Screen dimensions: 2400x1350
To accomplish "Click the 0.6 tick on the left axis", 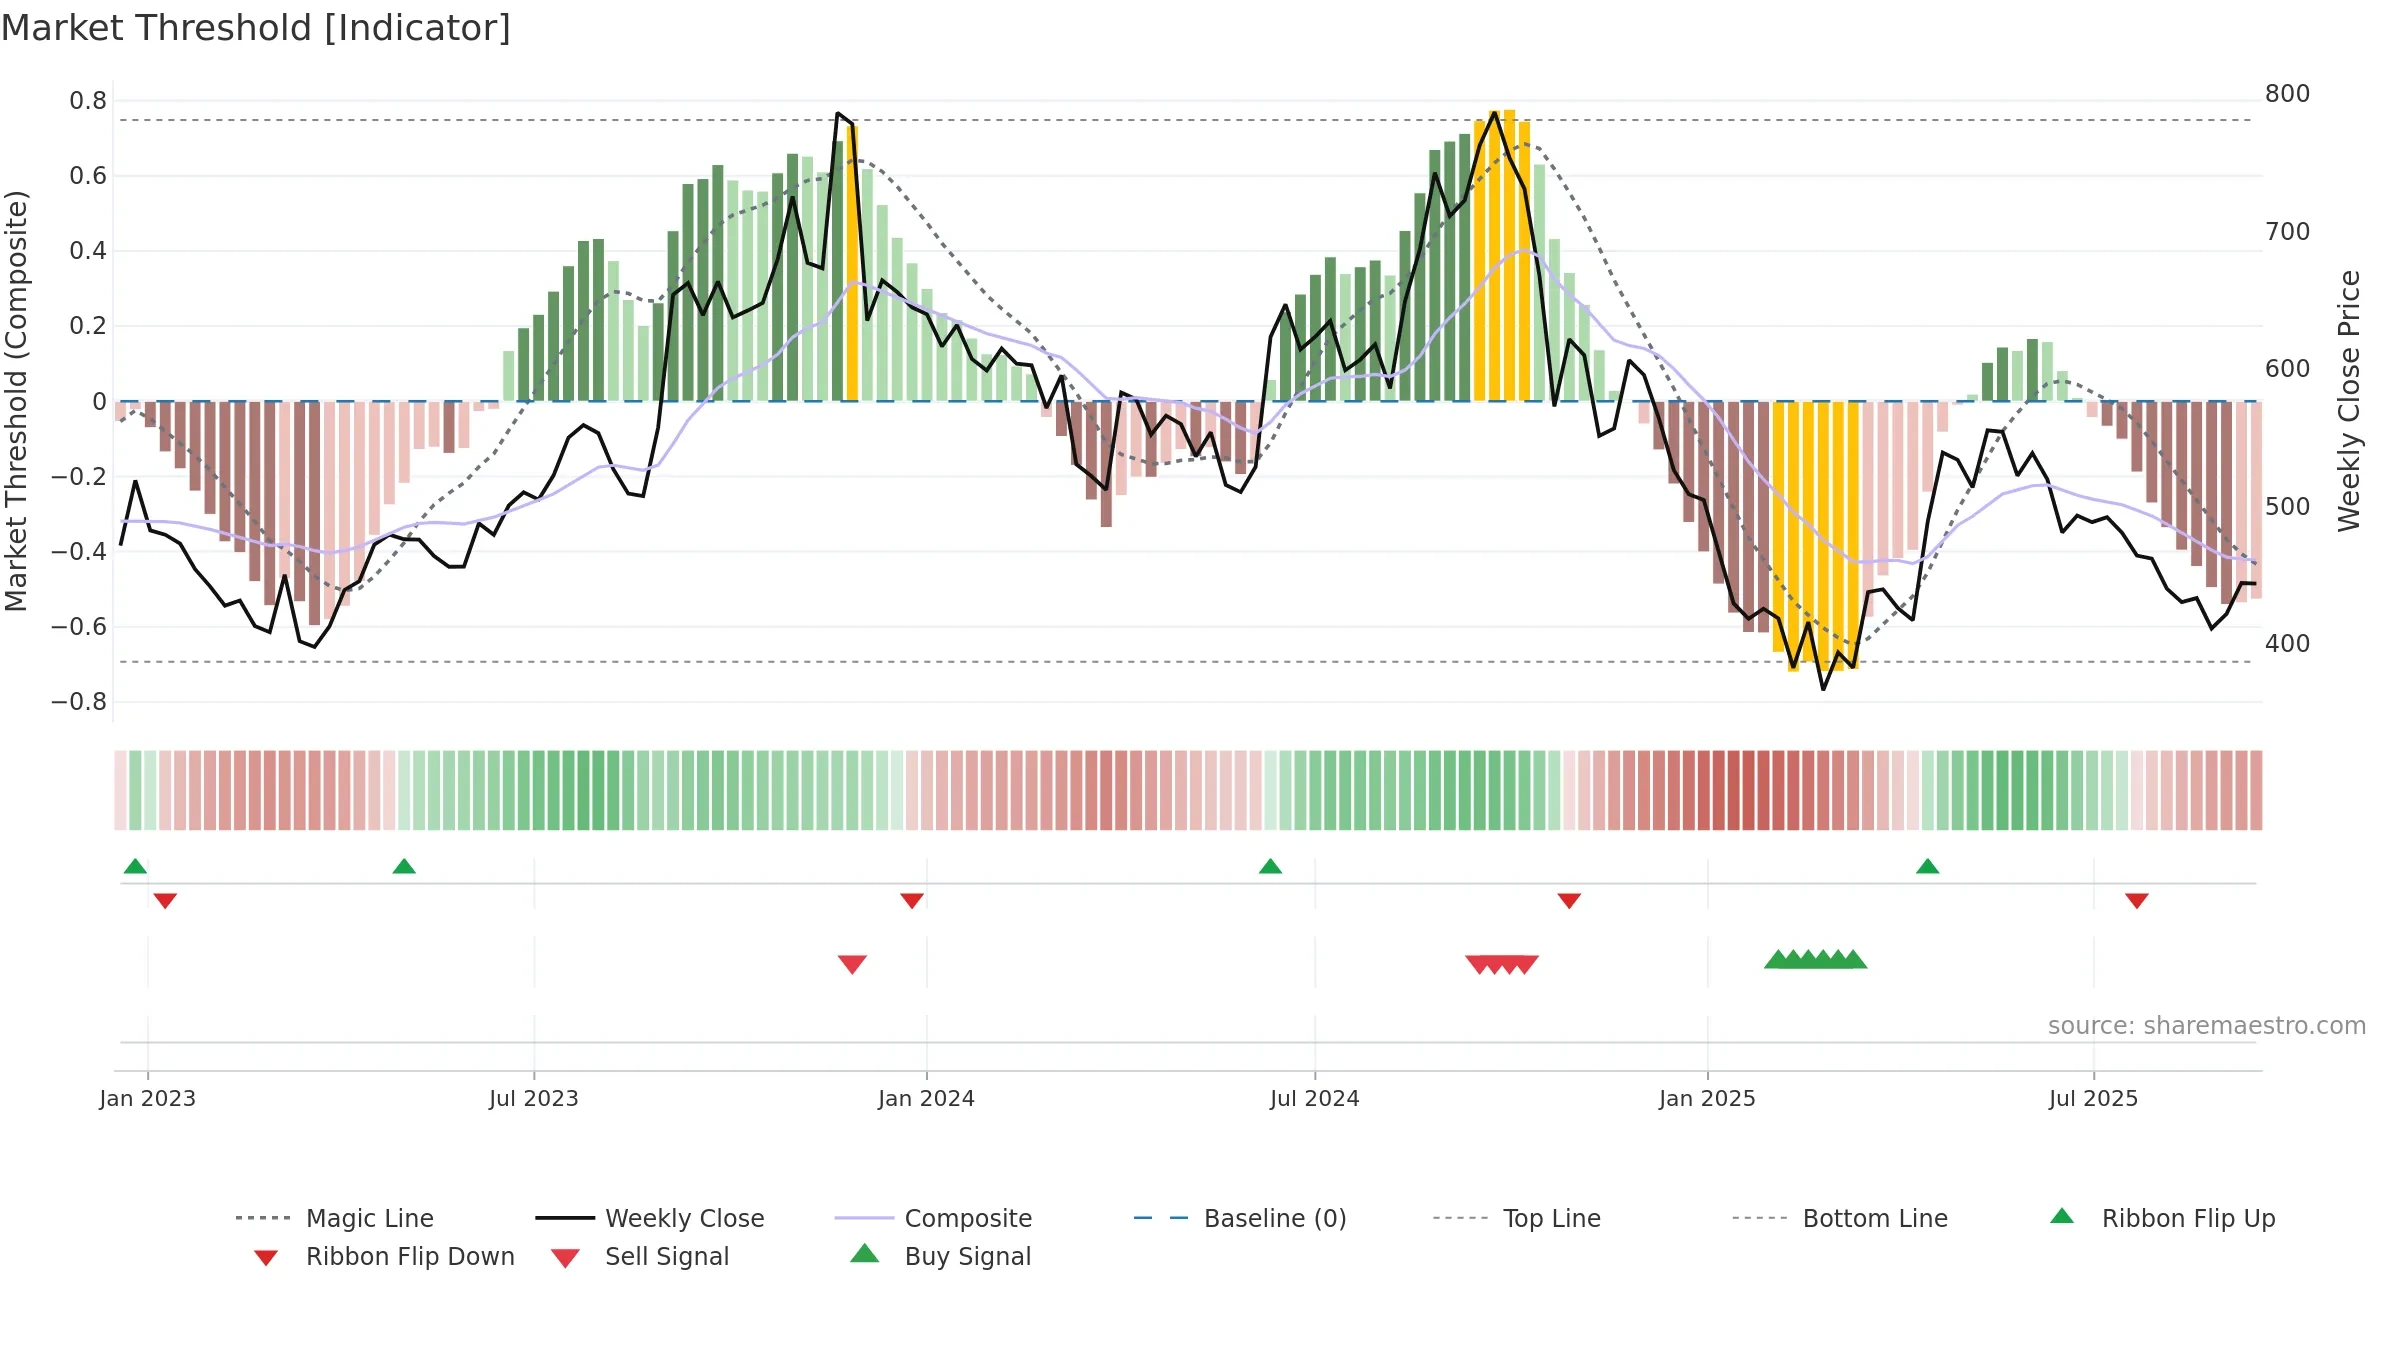I will (88, 176).
